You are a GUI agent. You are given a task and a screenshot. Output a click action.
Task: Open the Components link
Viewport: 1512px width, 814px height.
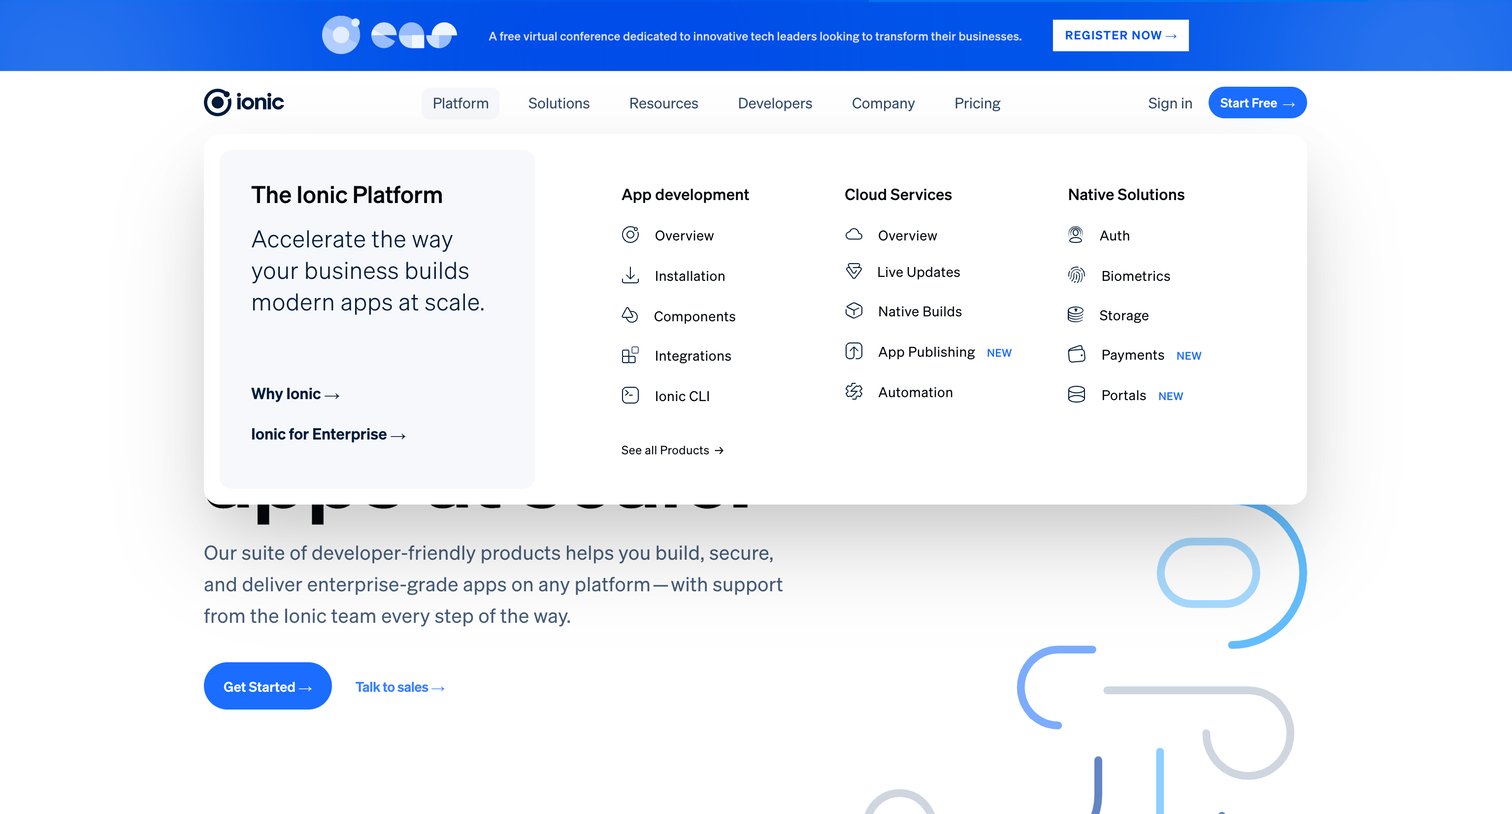tap(695, 316)
